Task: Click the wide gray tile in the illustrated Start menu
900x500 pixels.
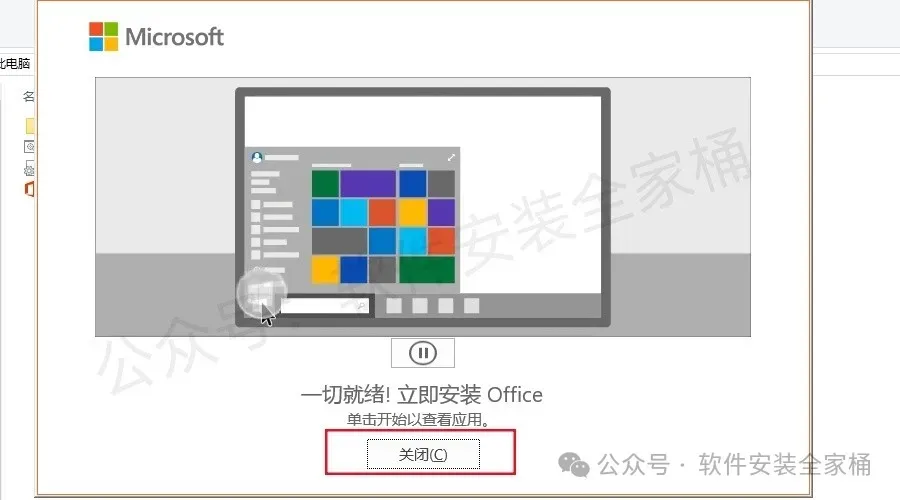Action: point(339,241)
